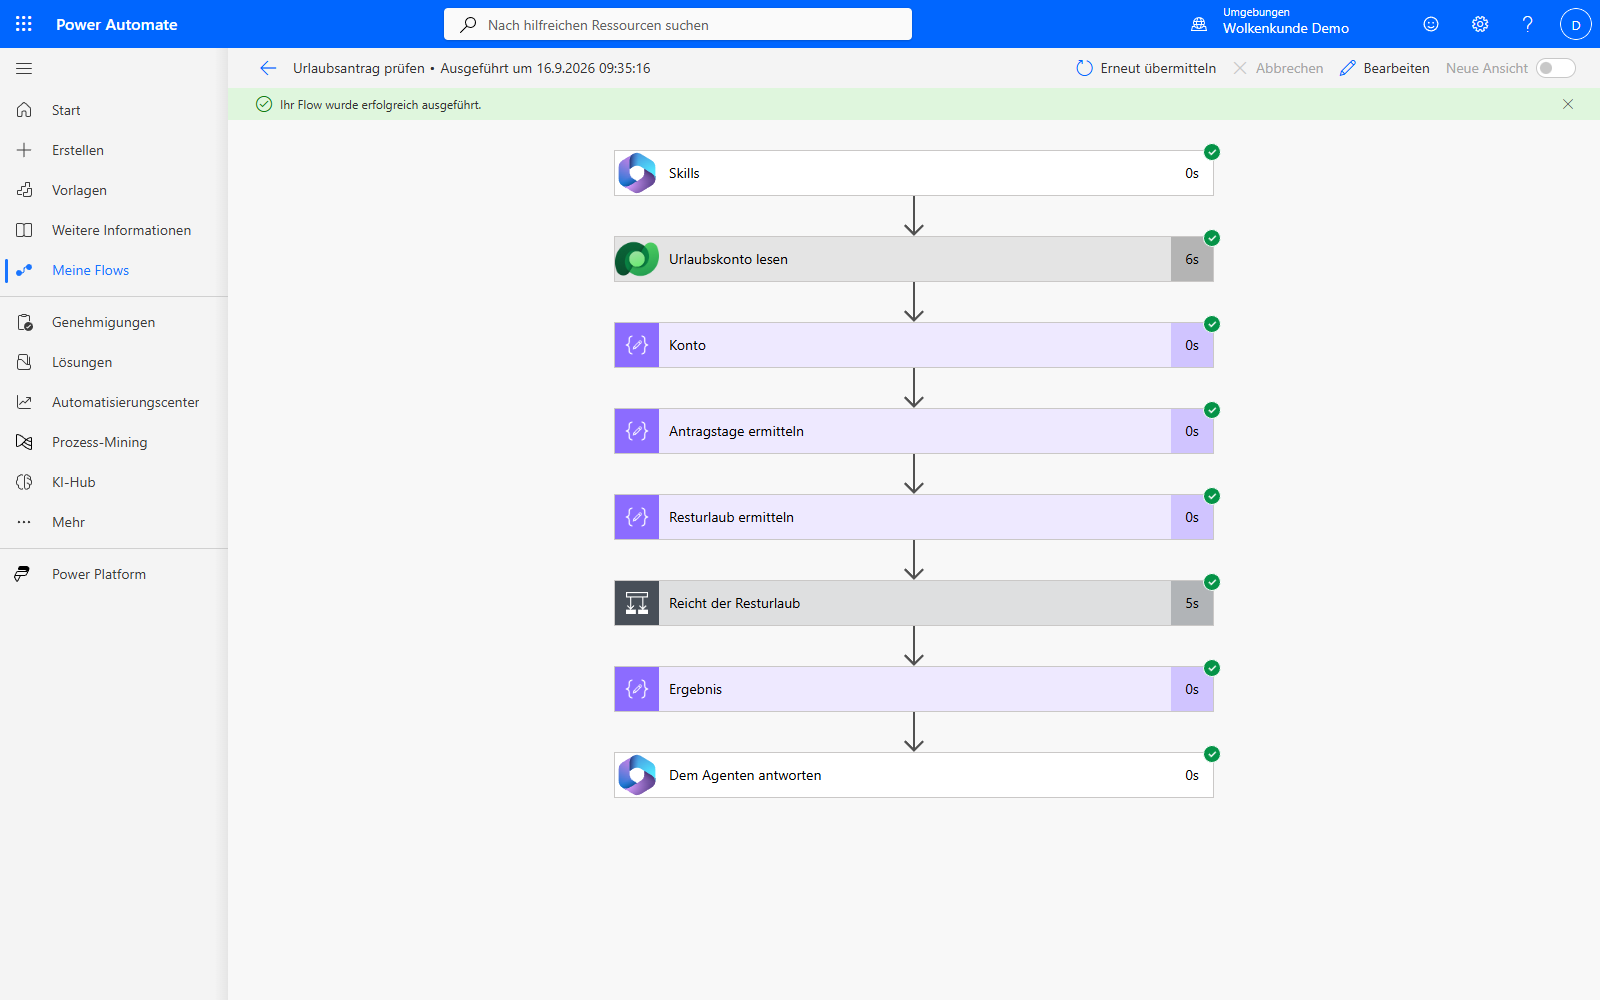1600x1000 pixels.
Task: Click the 5s duration on Reicht der Resturlaub
Action: tap(1192, 603)
